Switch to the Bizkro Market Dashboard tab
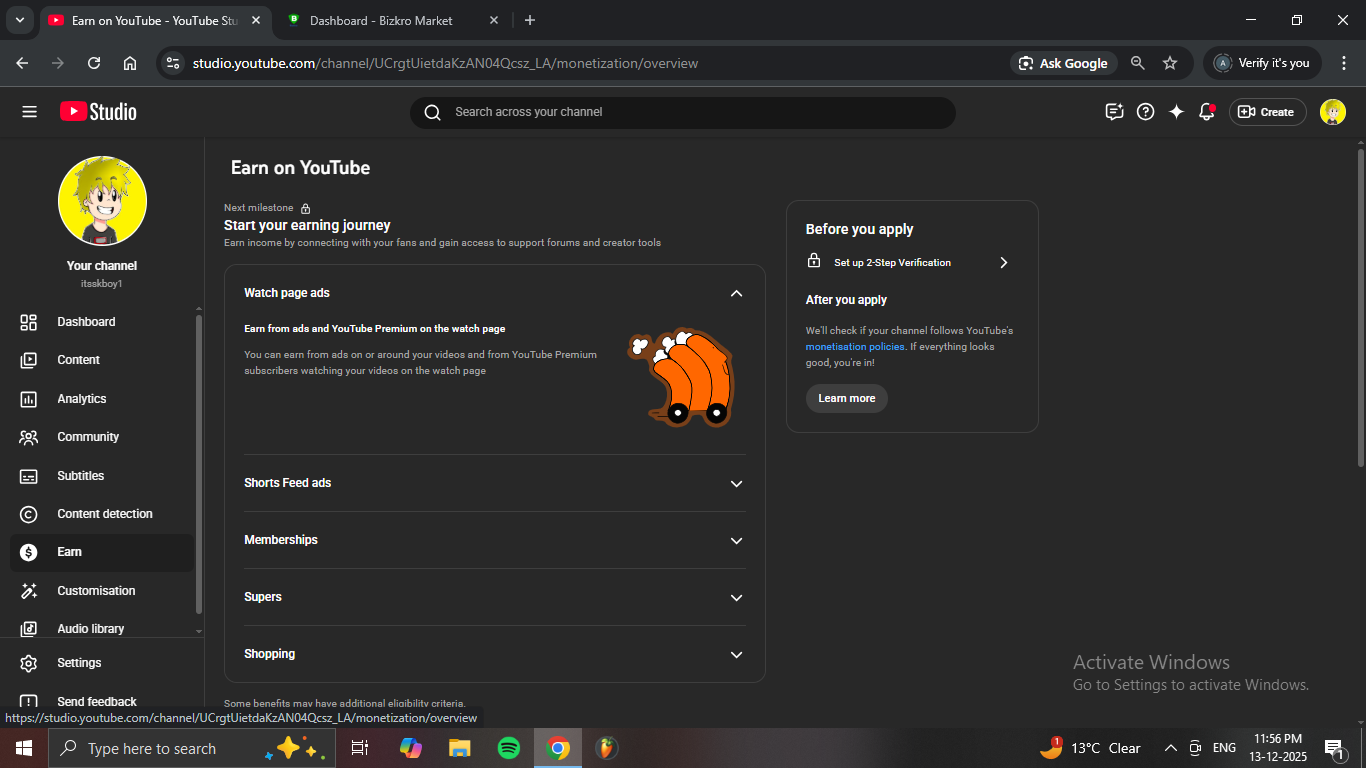 [x=380, y=20]
